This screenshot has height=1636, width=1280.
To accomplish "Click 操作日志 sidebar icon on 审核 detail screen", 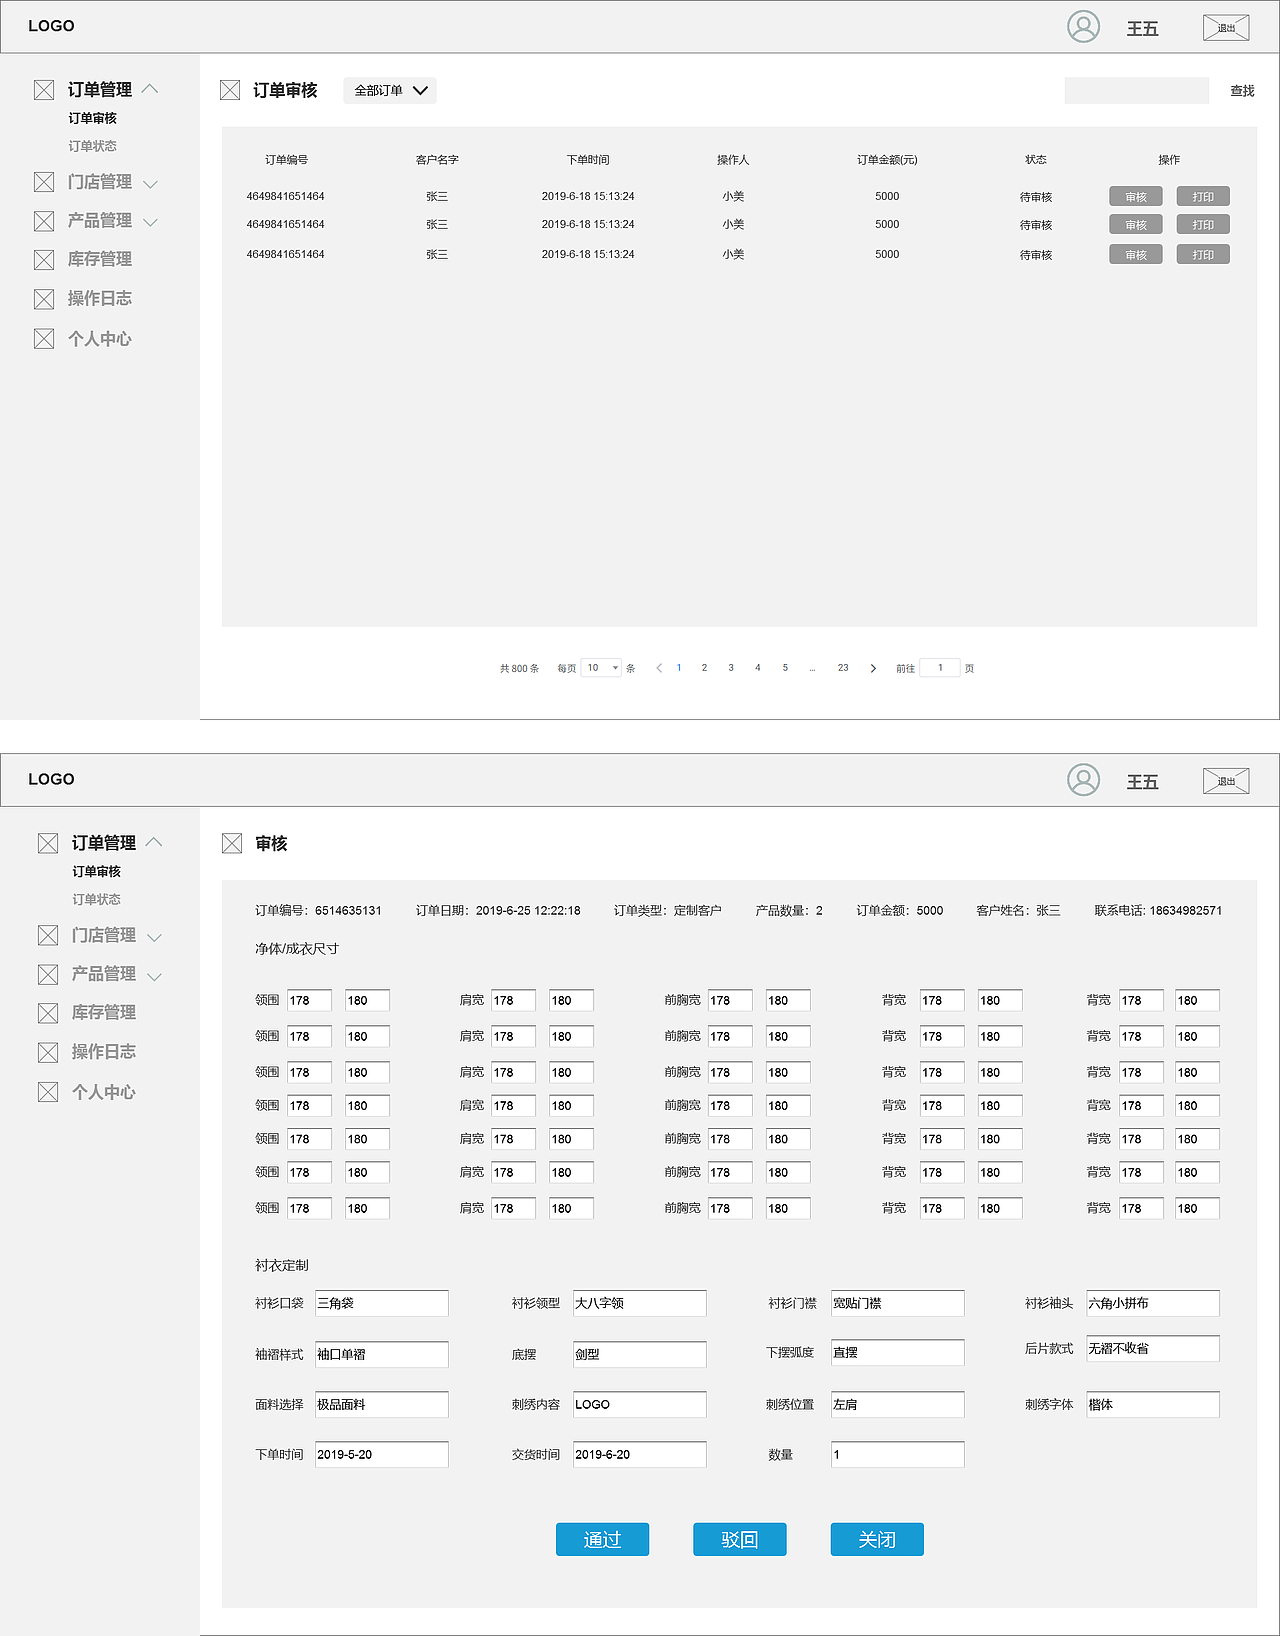I will [x=48, y=1052].
